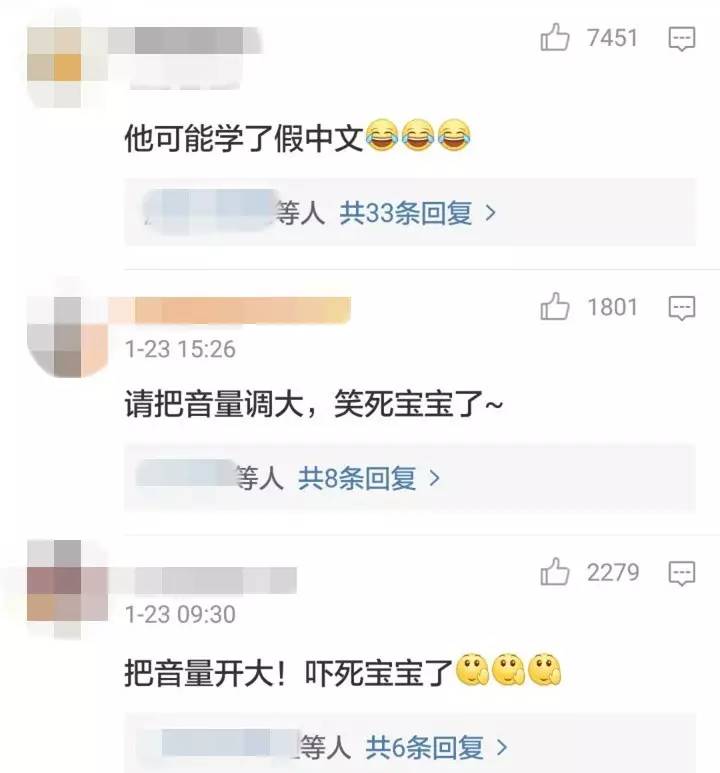Tap the comment 请把音量调大，笑死宝宝了
The width and height of the screenshot is (720, 773).
(313, 404)
